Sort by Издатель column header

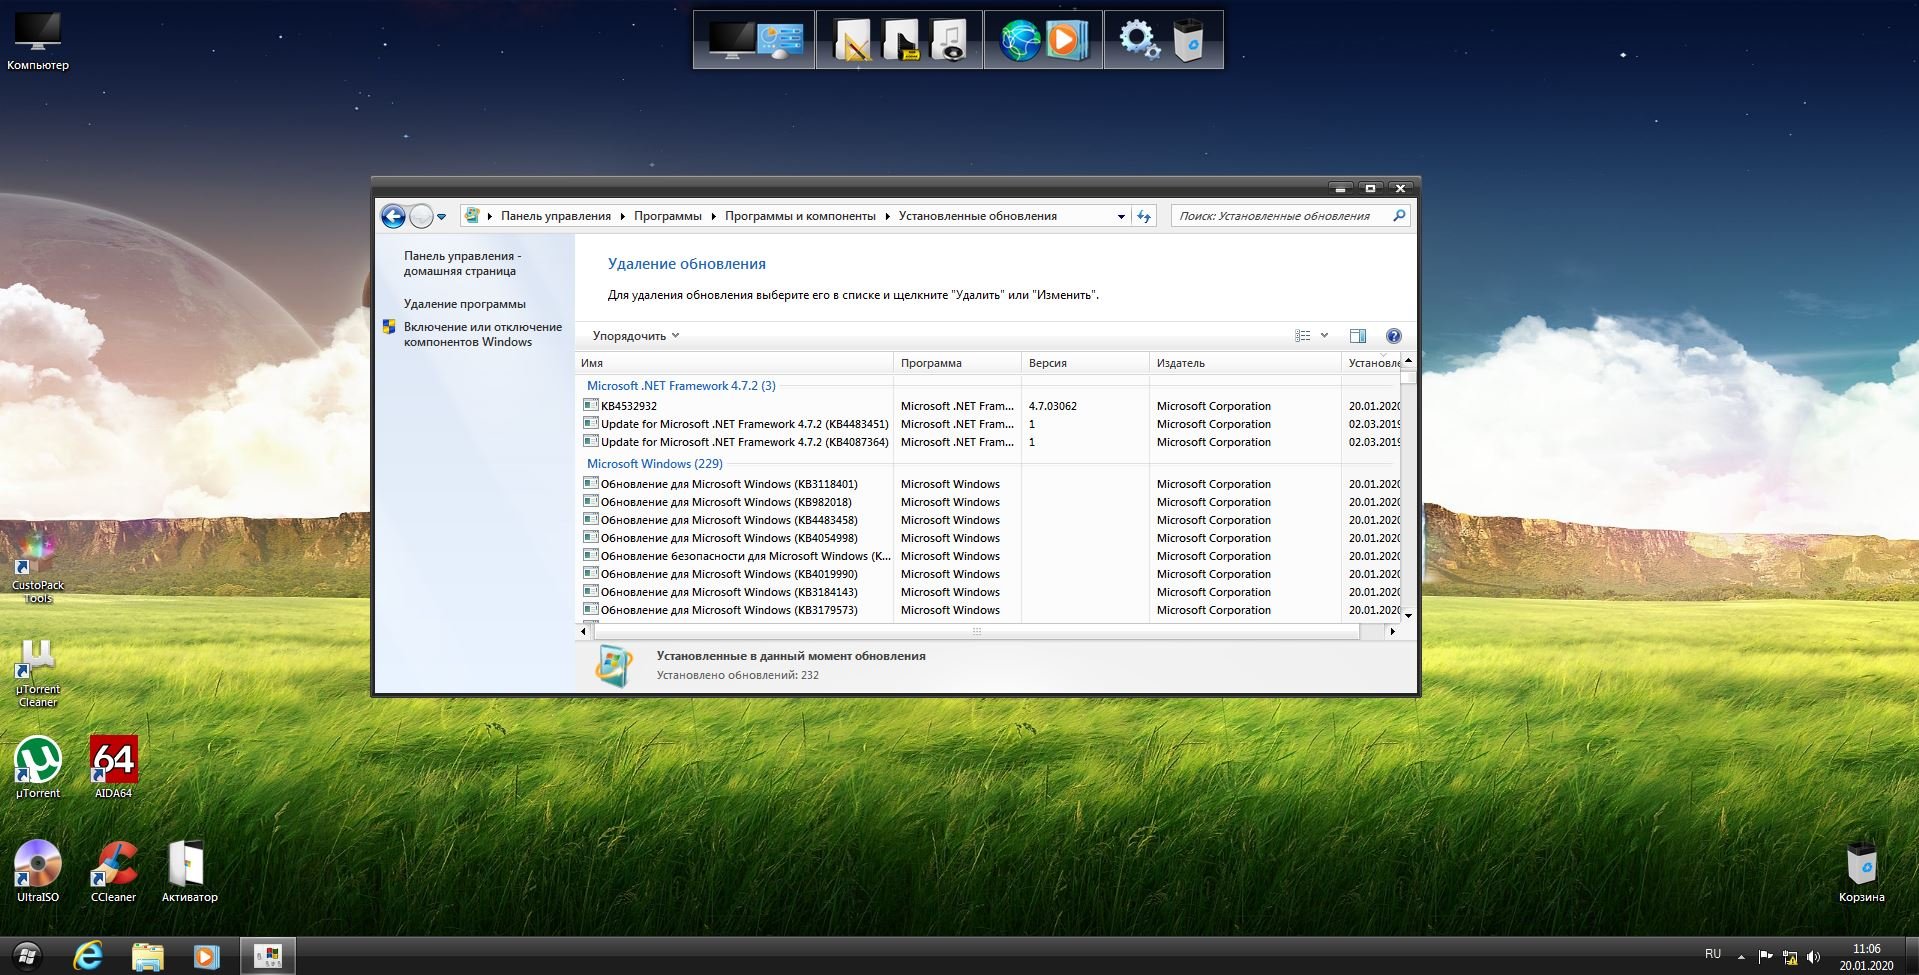1245,363
